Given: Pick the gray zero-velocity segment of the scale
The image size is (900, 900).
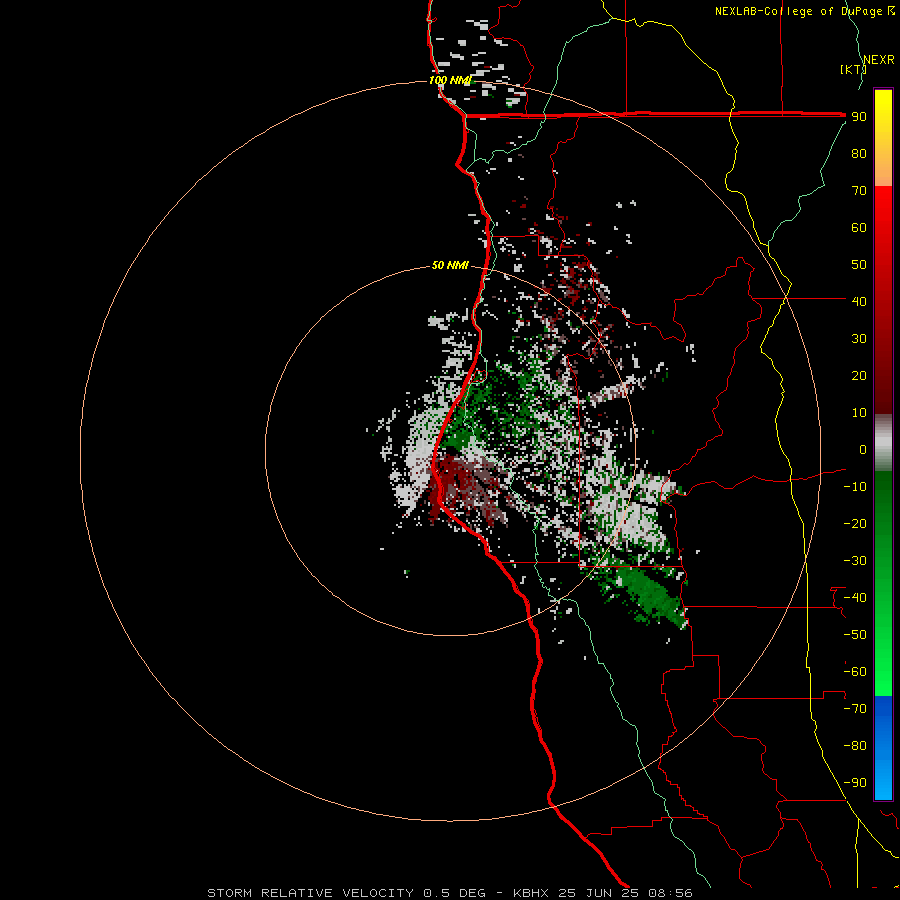Looking at the screenshot, I should (883, 443).
